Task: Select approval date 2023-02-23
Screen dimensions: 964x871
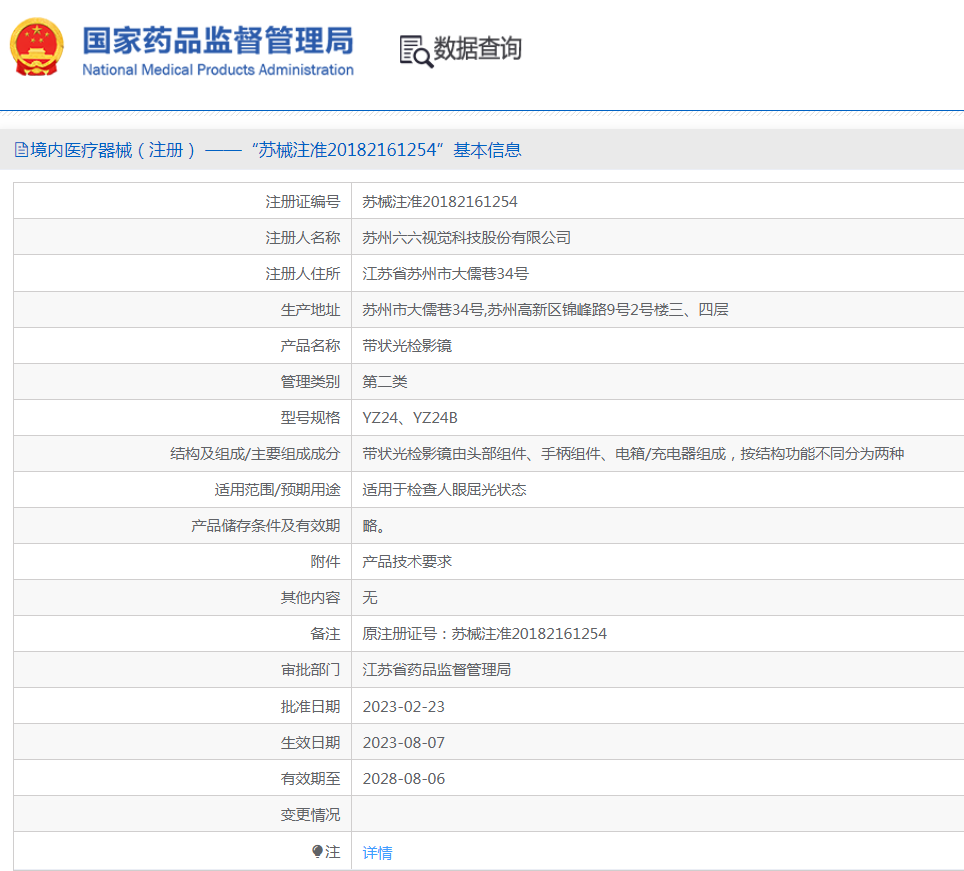Action: 404,707
